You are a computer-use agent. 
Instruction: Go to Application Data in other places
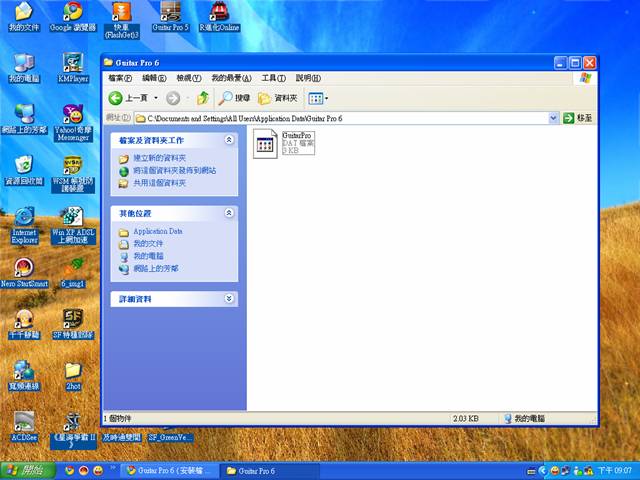[158, 231]
